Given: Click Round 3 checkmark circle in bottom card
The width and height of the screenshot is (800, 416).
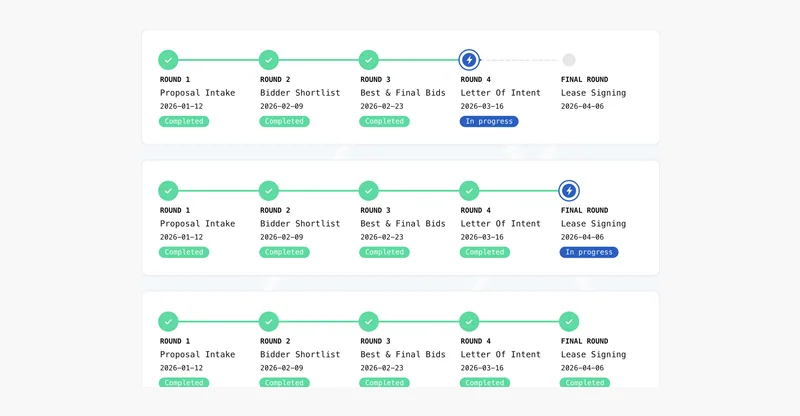Looking at the screenshot, I should click(x=369, y=322).
